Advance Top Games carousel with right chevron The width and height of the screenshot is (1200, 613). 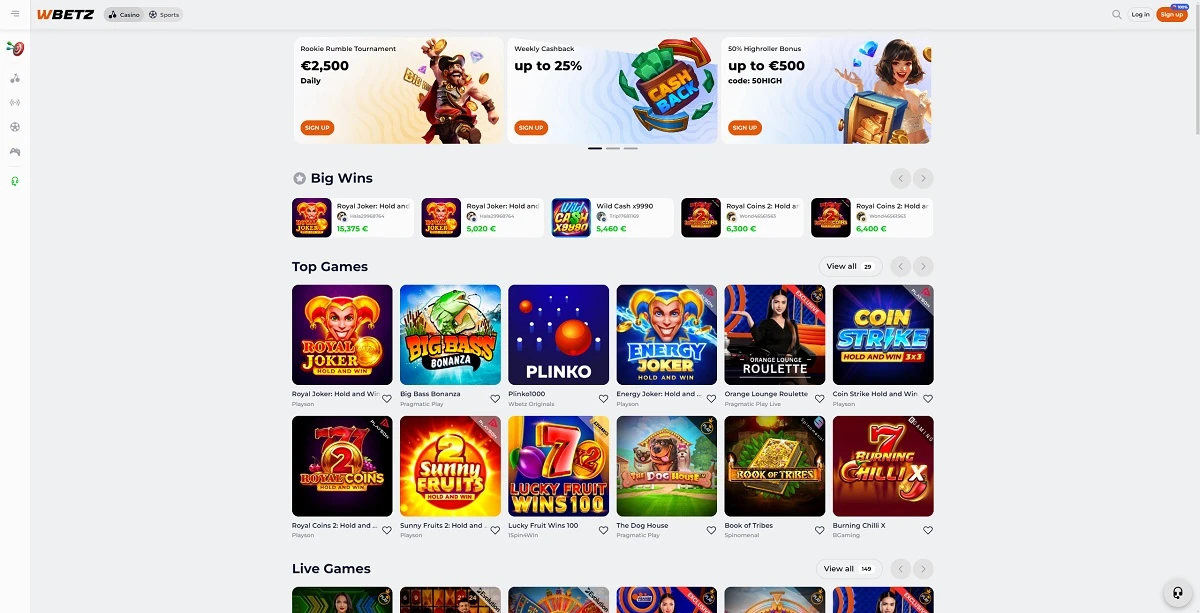(923, 266)
